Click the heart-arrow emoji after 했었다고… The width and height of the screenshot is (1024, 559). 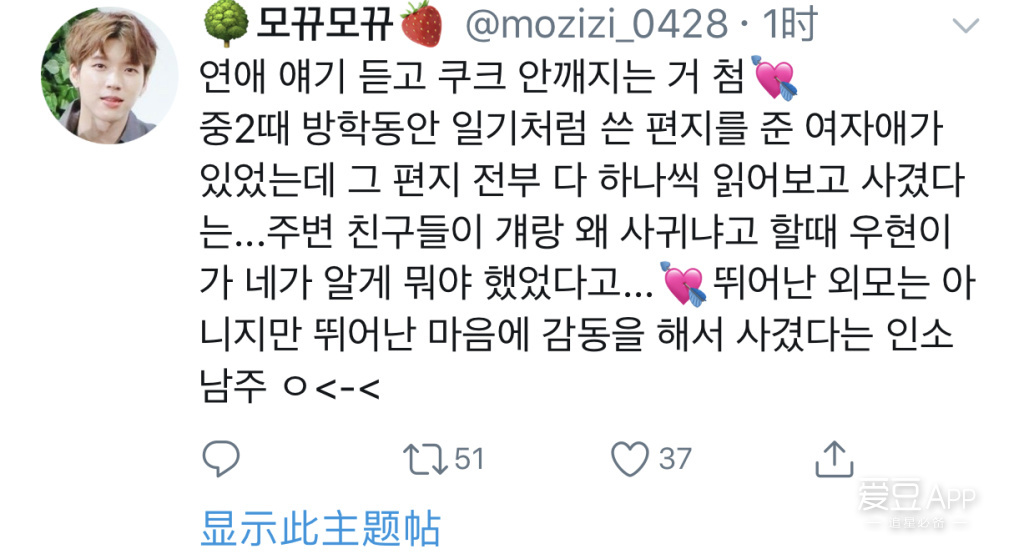[x=683, y=283]
